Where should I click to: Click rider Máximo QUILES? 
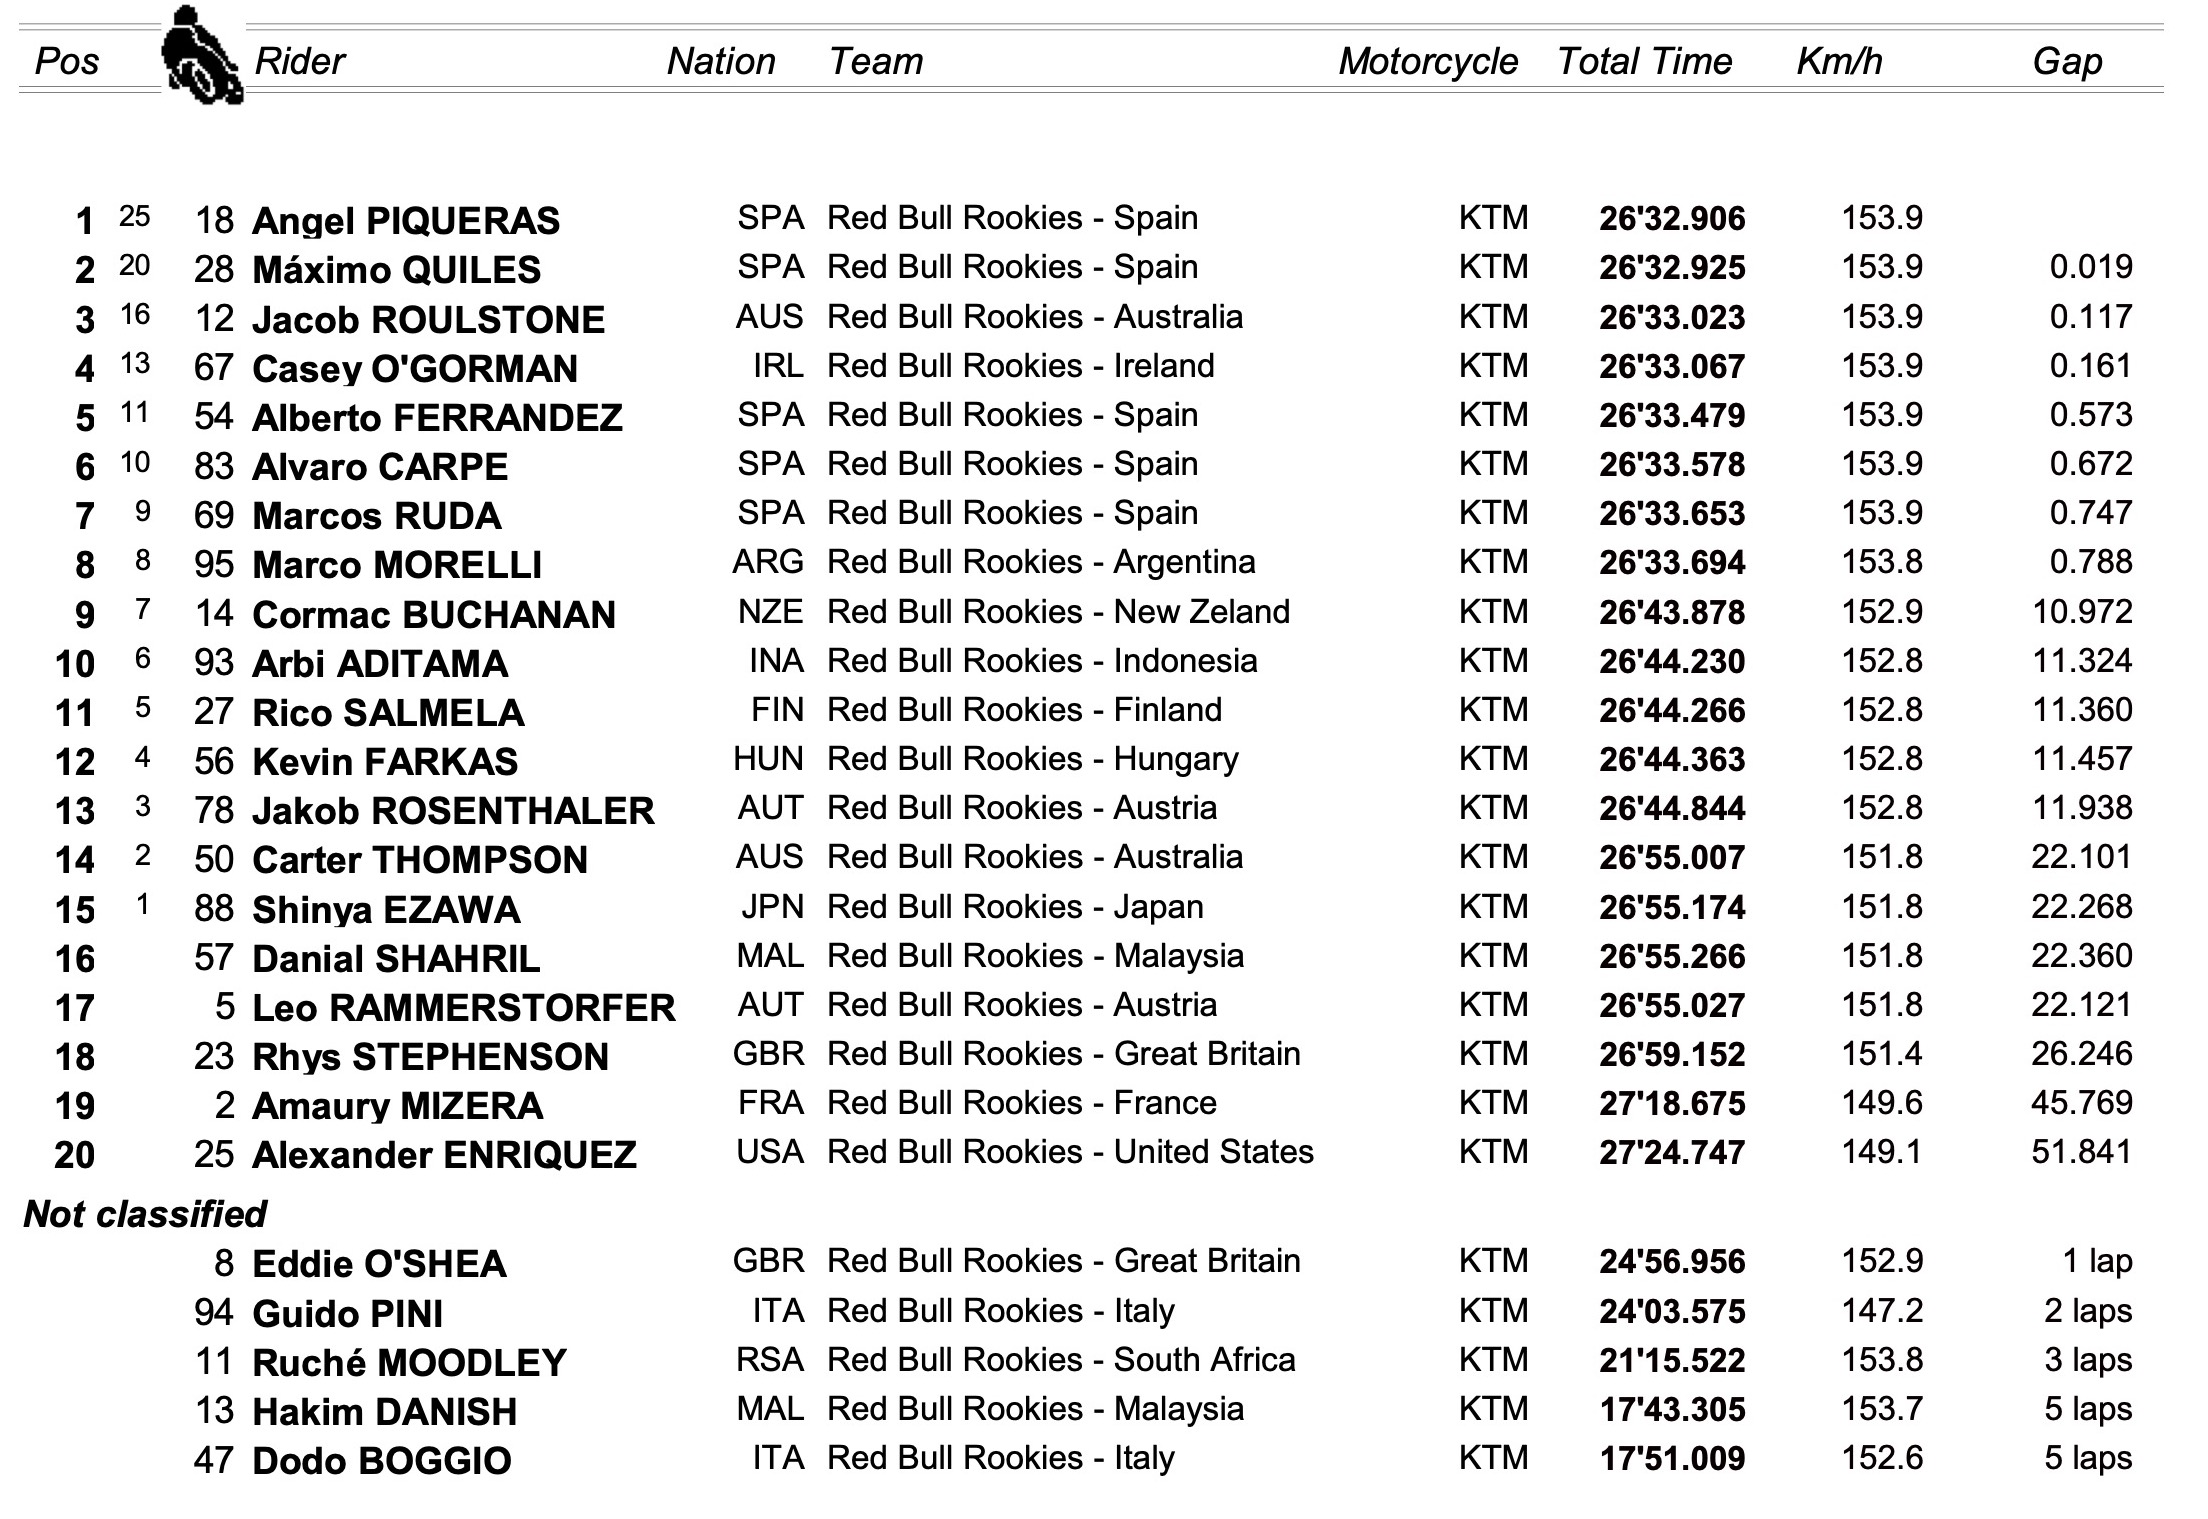(x=397, y=270)
